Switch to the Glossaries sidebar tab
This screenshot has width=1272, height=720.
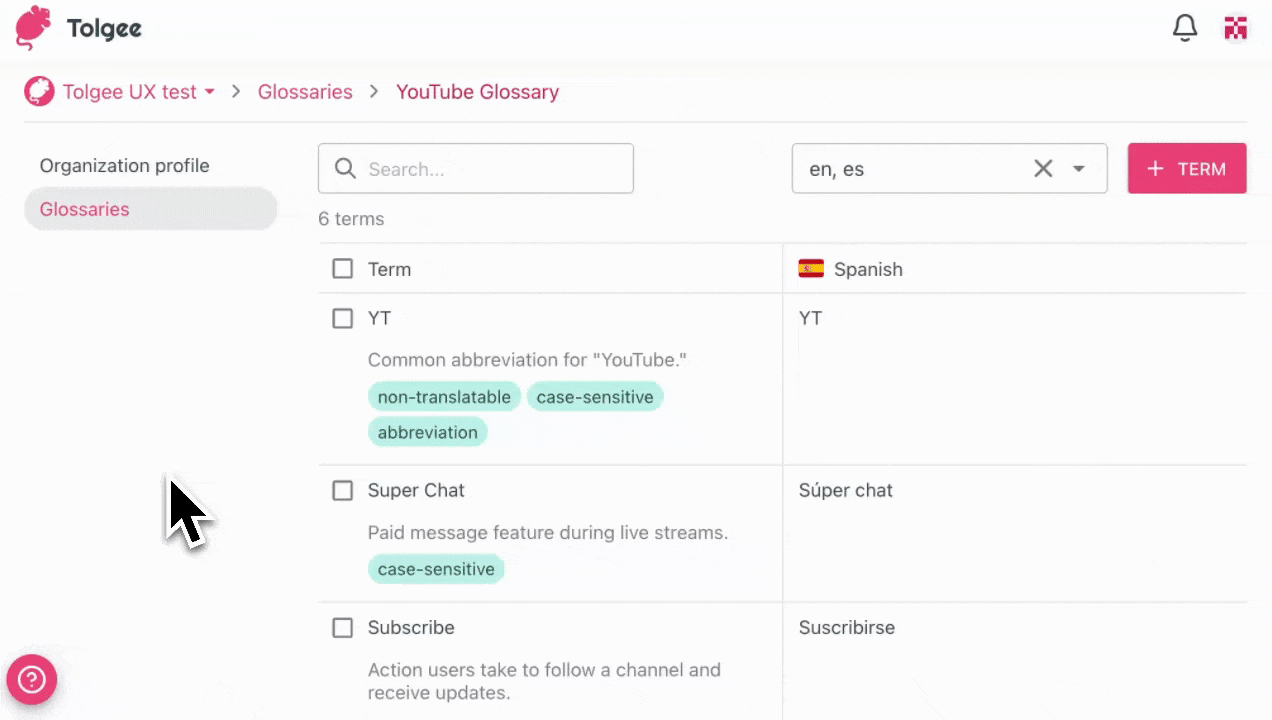point(84,209)
